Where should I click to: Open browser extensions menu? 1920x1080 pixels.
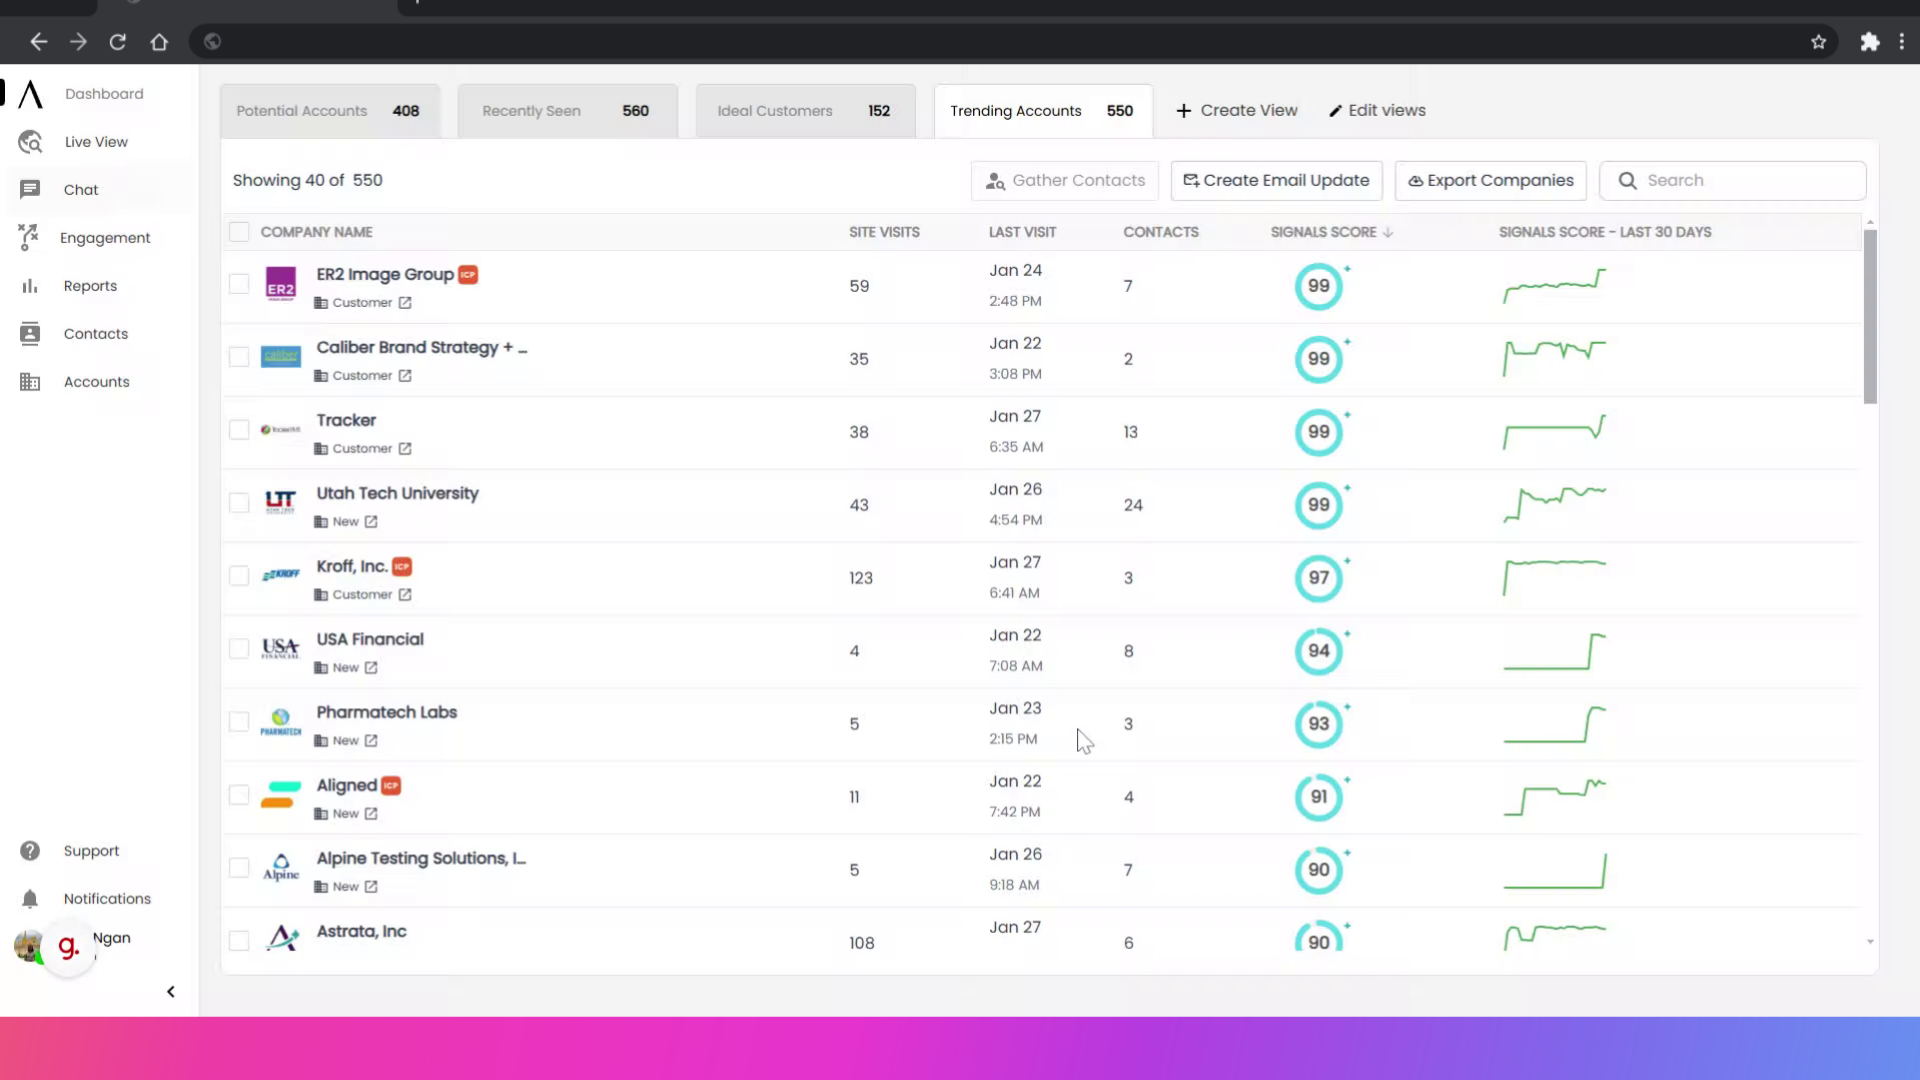pyautogui.click(x=1869, y=41)
